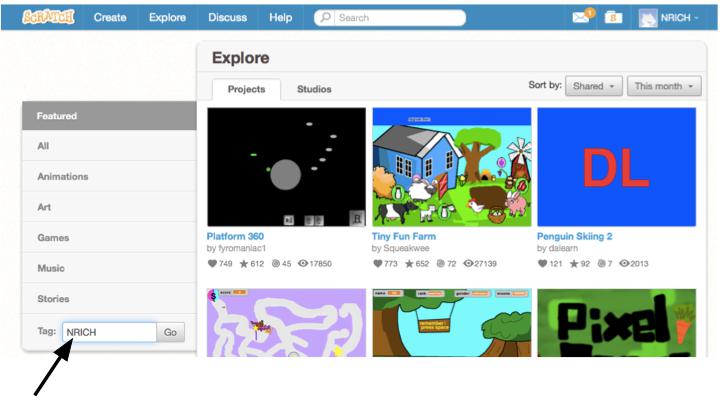Click the NRICH profile avatar
This screenshot has height=401, width=725.
647,18
